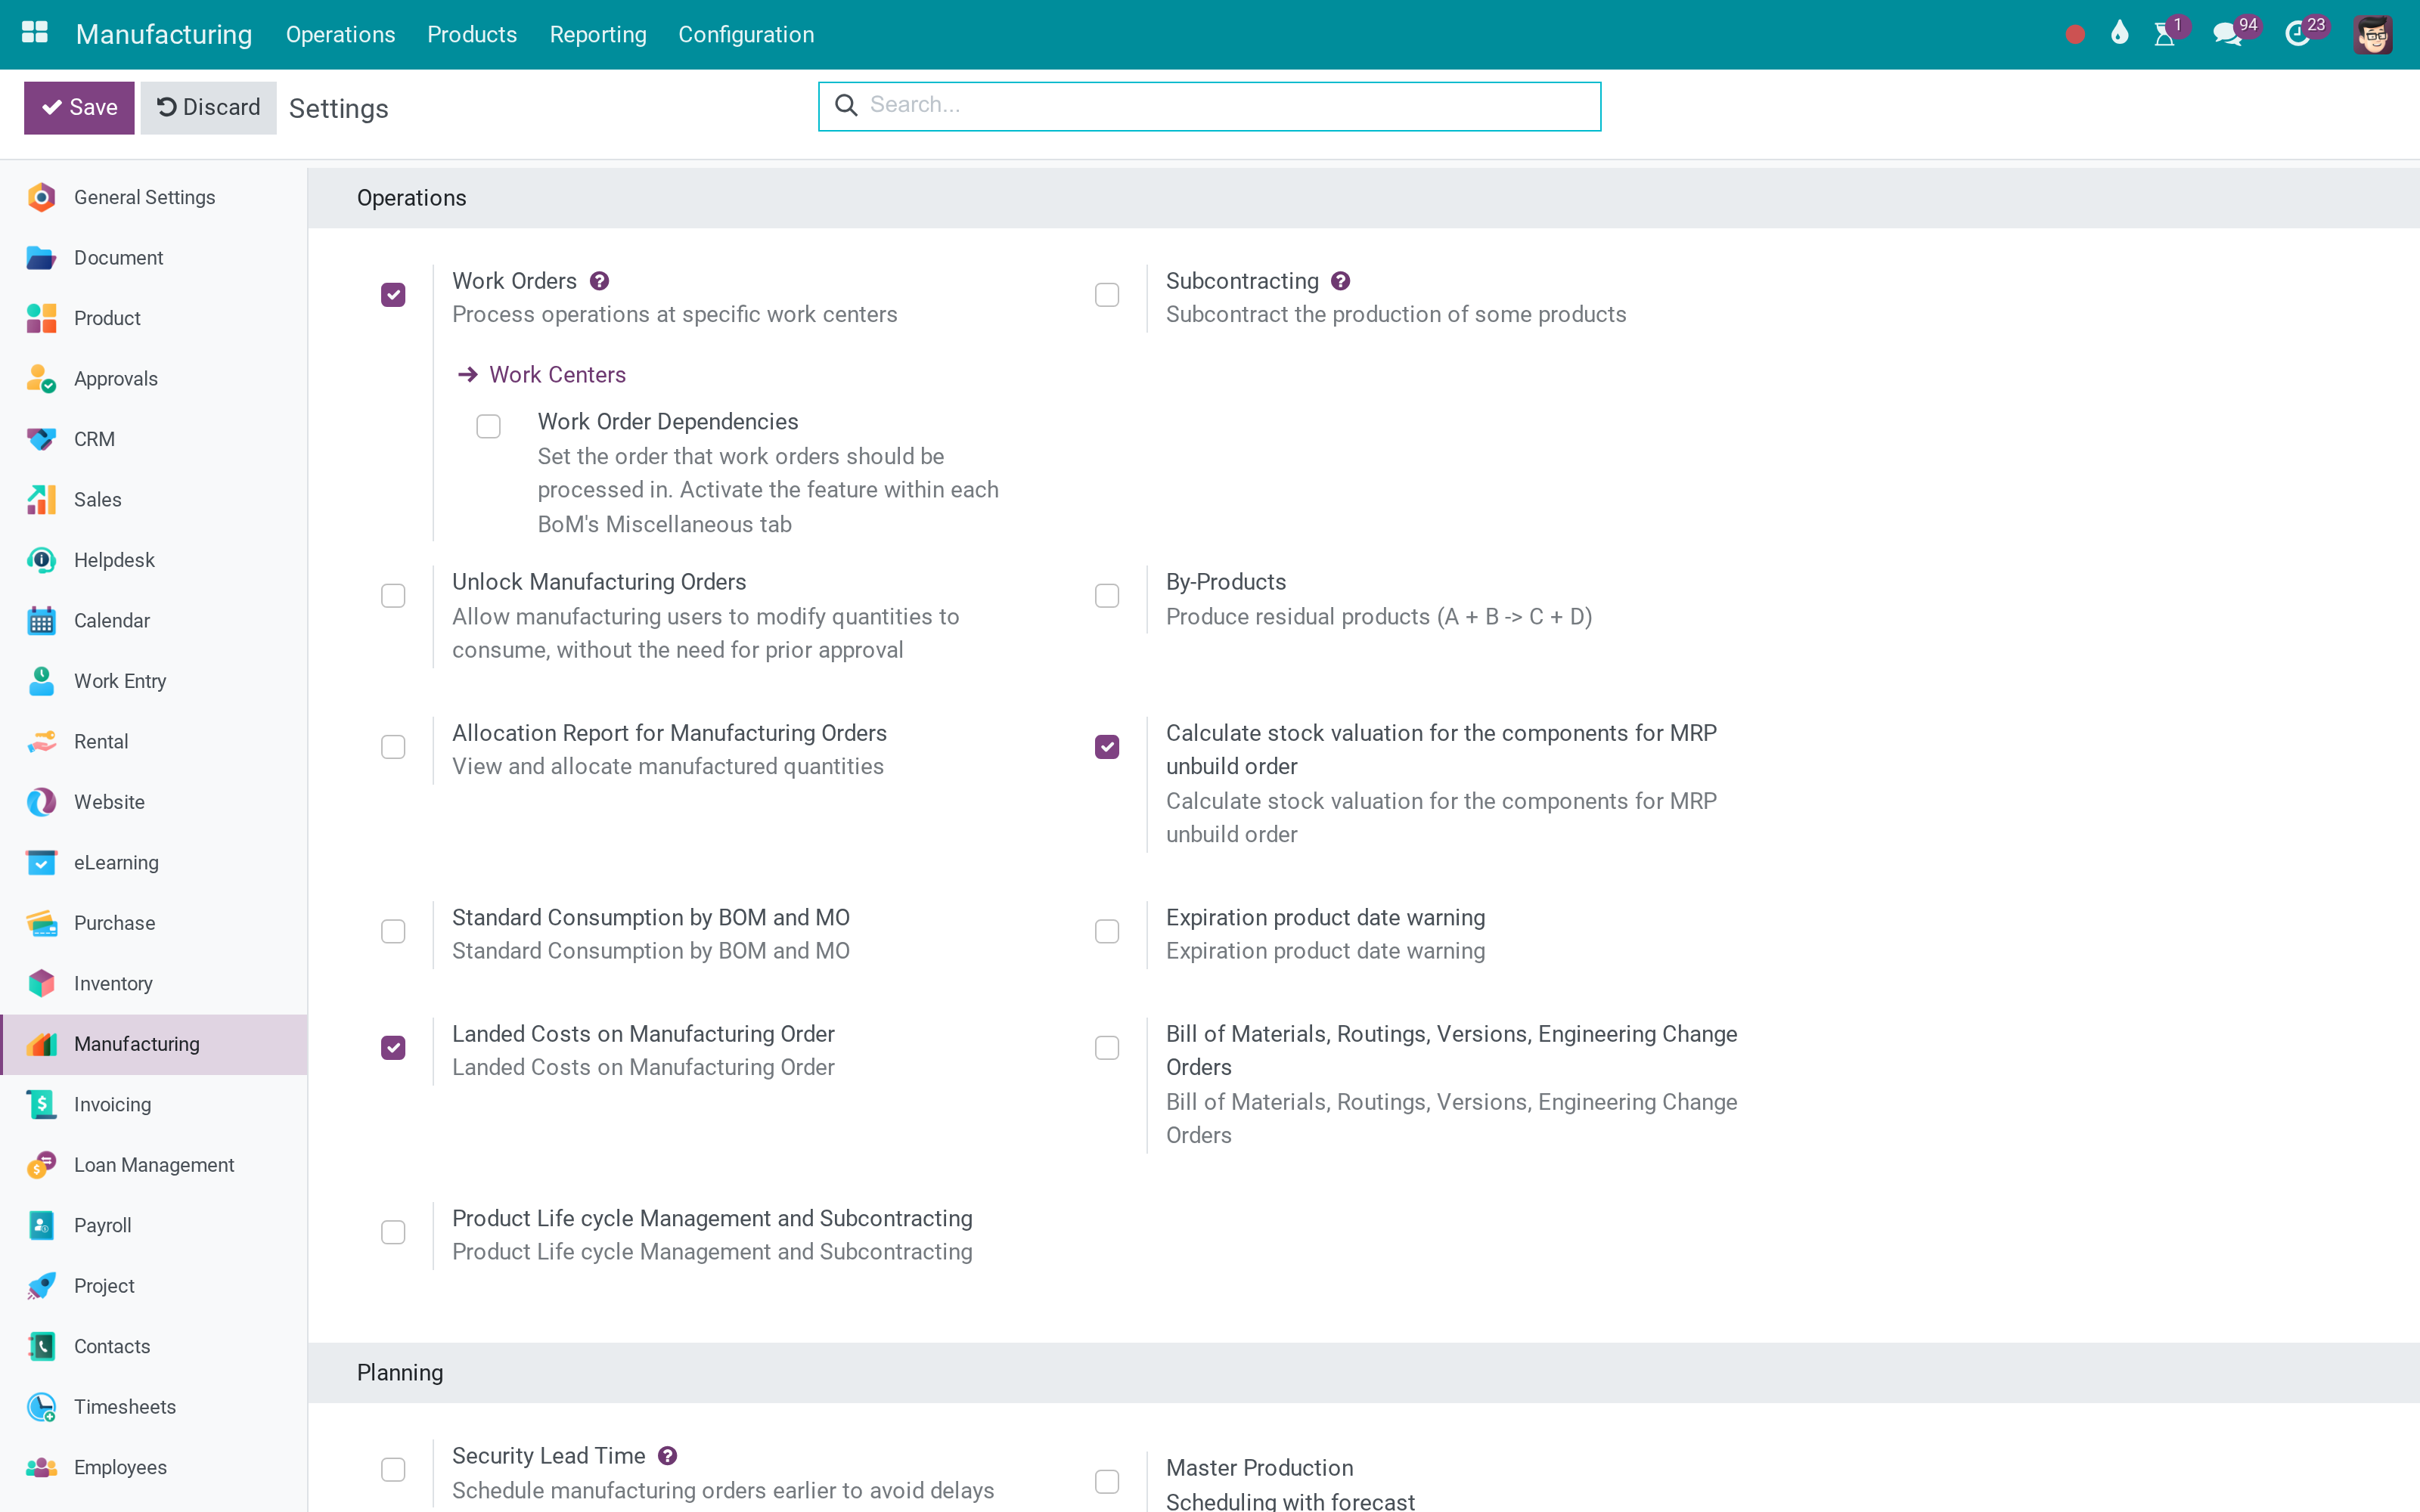
Task: Select the CRM sidebar icon
Action: click(x=41, y=439)
